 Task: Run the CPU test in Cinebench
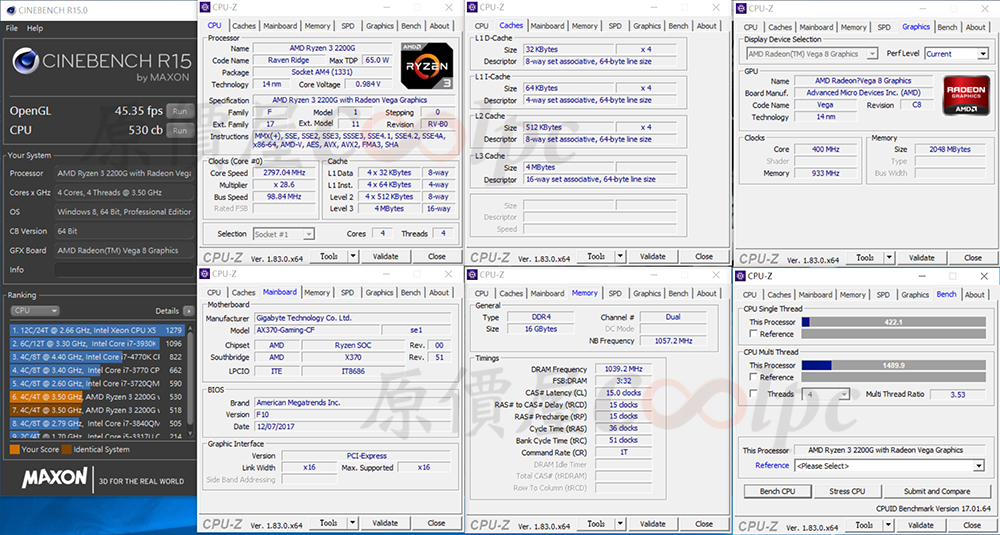coord(180,131)
